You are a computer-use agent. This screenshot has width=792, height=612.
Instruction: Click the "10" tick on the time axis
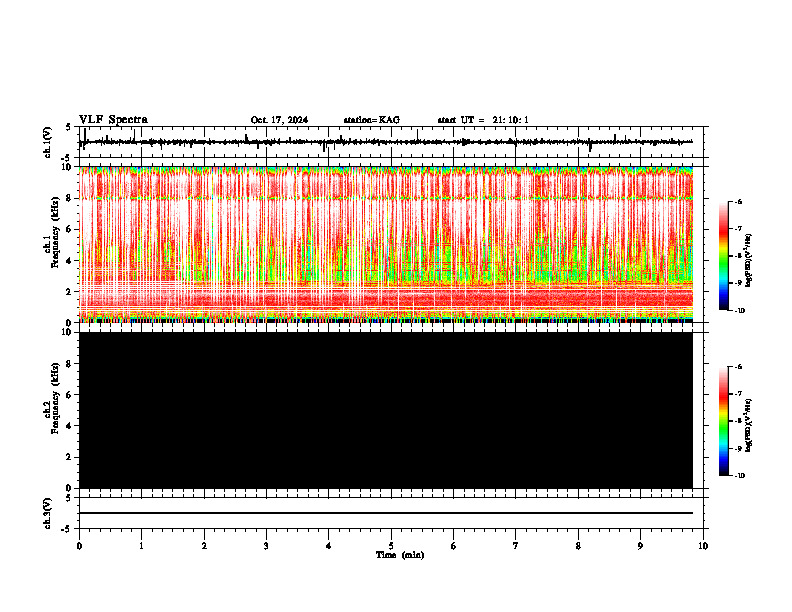(703, 546)
